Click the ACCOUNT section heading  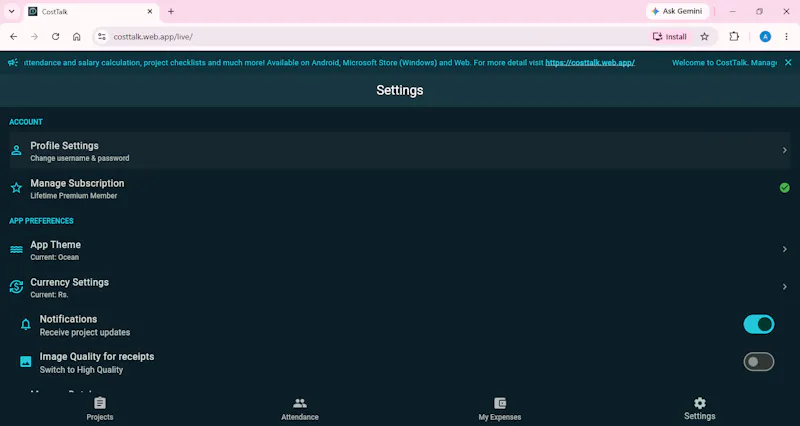[26, 122]
